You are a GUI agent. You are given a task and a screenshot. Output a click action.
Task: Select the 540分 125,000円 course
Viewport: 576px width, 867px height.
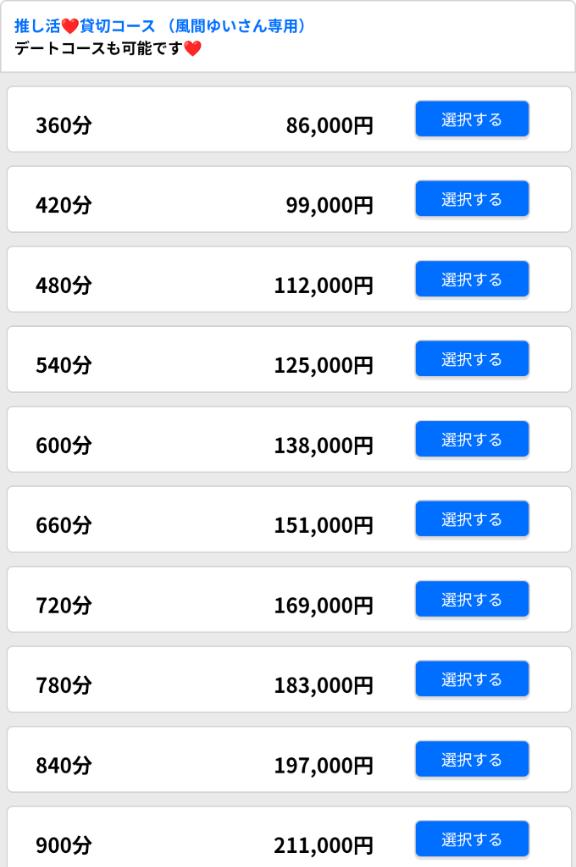click(x=472, y=359)
